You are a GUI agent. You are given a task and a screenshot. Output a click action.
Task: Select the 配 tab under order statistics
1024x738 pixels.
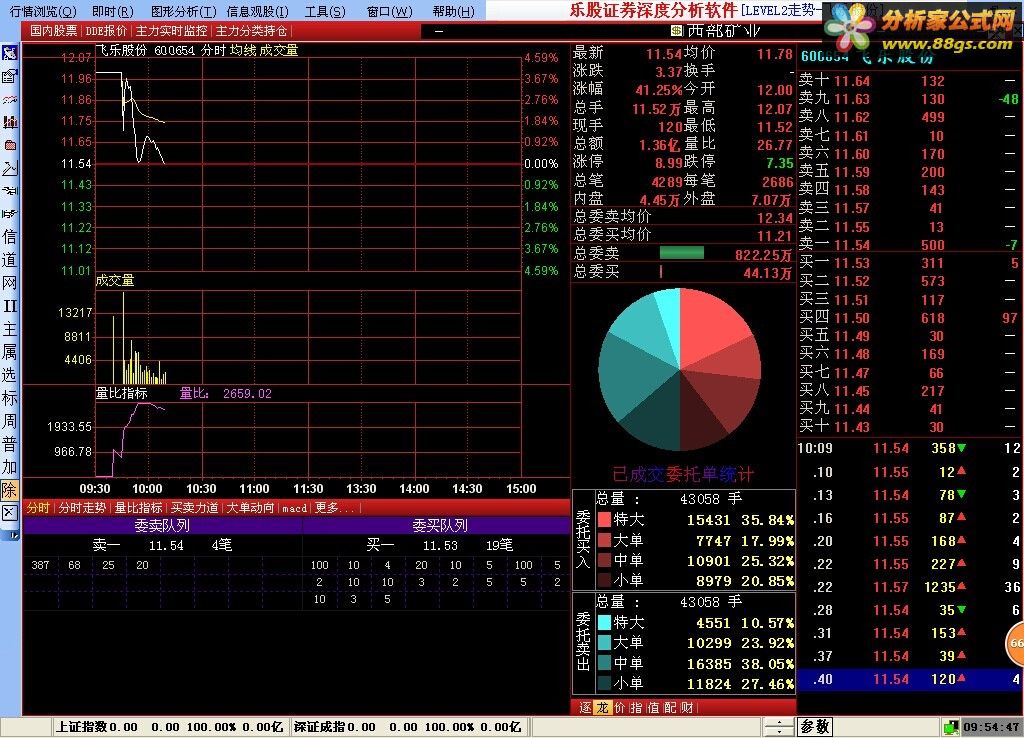tap(669, 707)
